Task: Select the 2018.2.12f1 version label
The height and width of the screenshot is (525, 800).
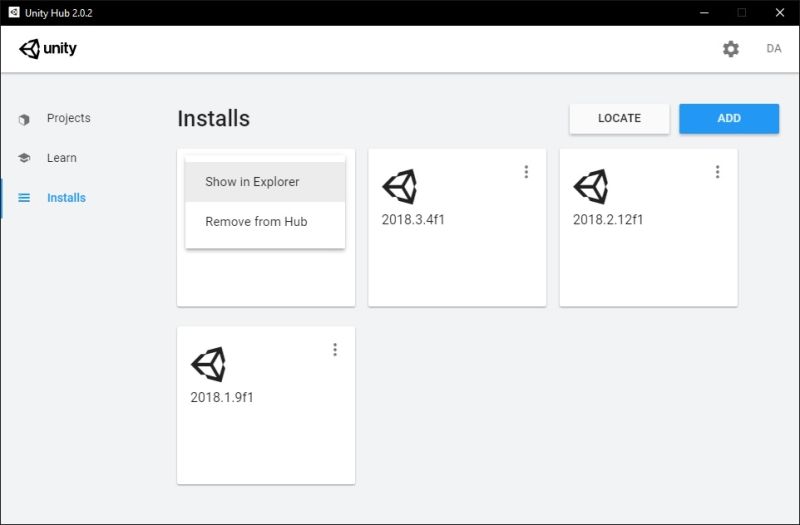Action: pyautogui.click(x=608, y=220)
